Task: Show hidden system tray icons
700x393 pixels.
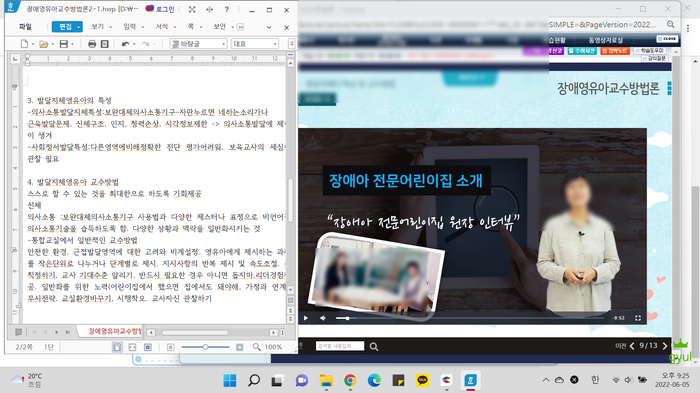Action: tap(546, 380)
